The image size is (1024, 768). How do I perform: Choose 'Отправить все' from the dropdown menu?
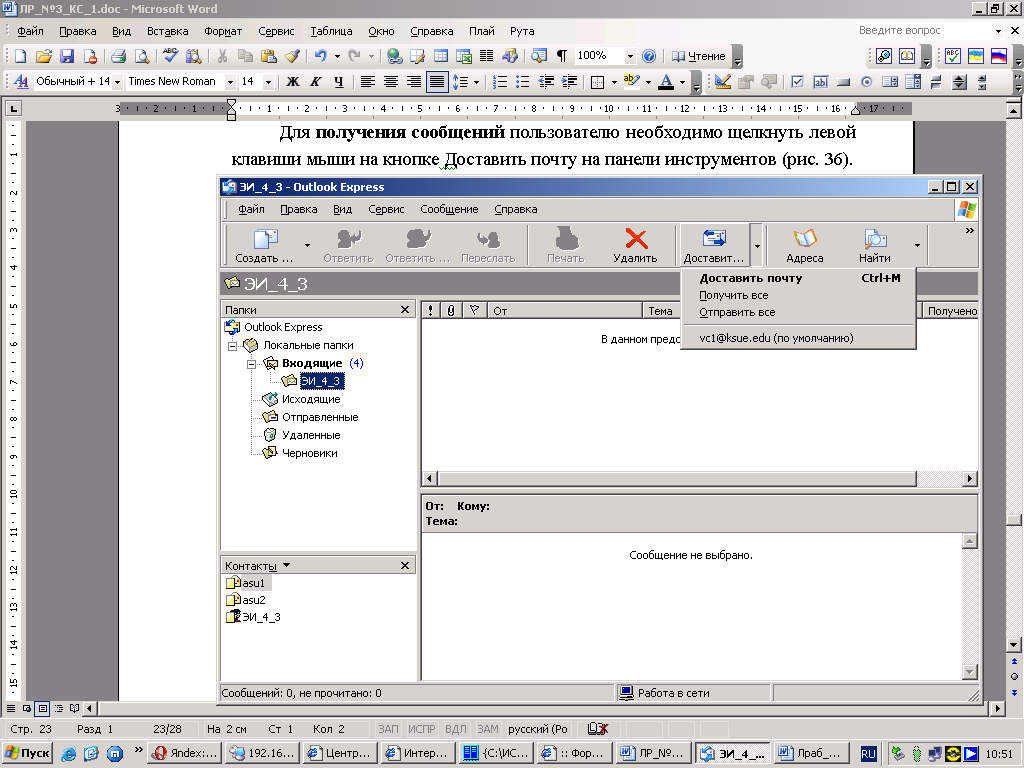(x=798, y=312)
